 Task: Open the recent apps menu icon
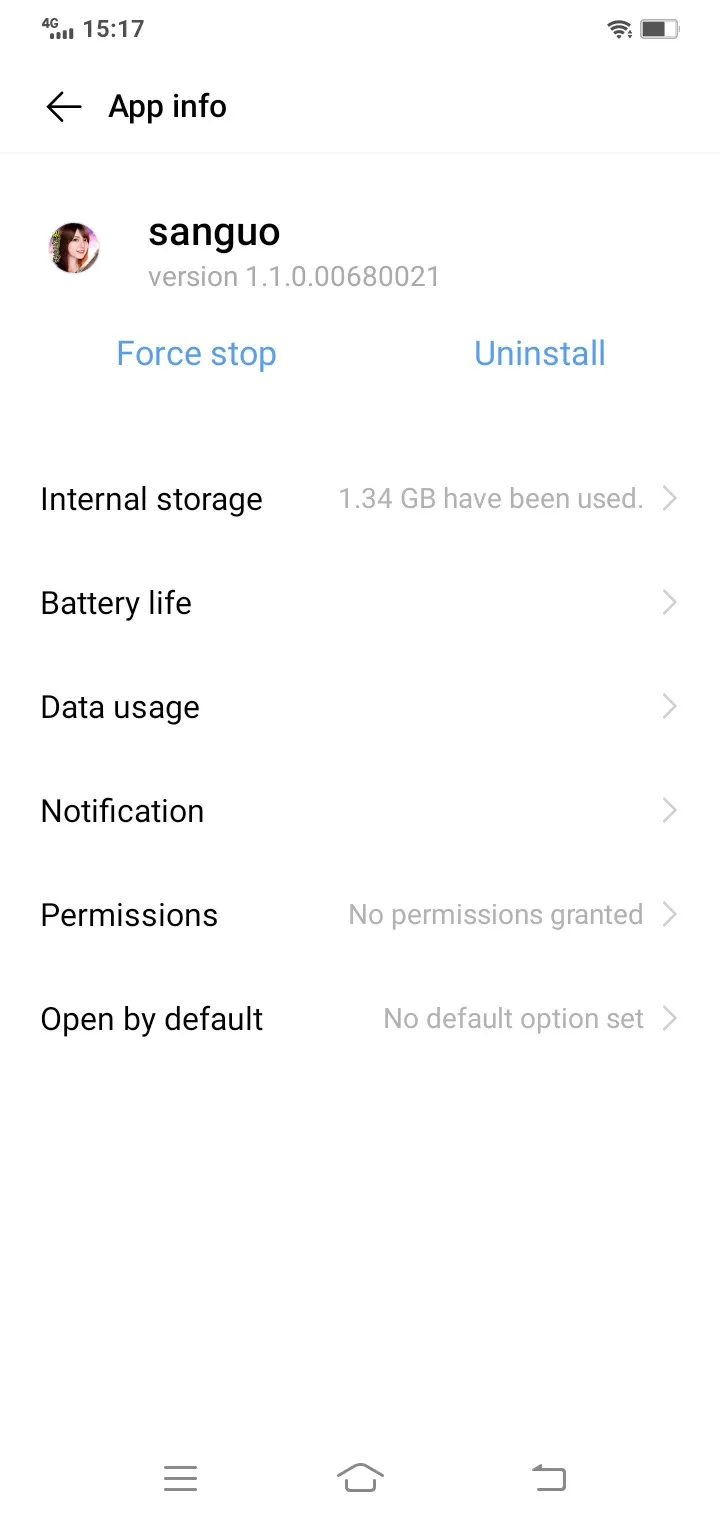[180, 1477]
